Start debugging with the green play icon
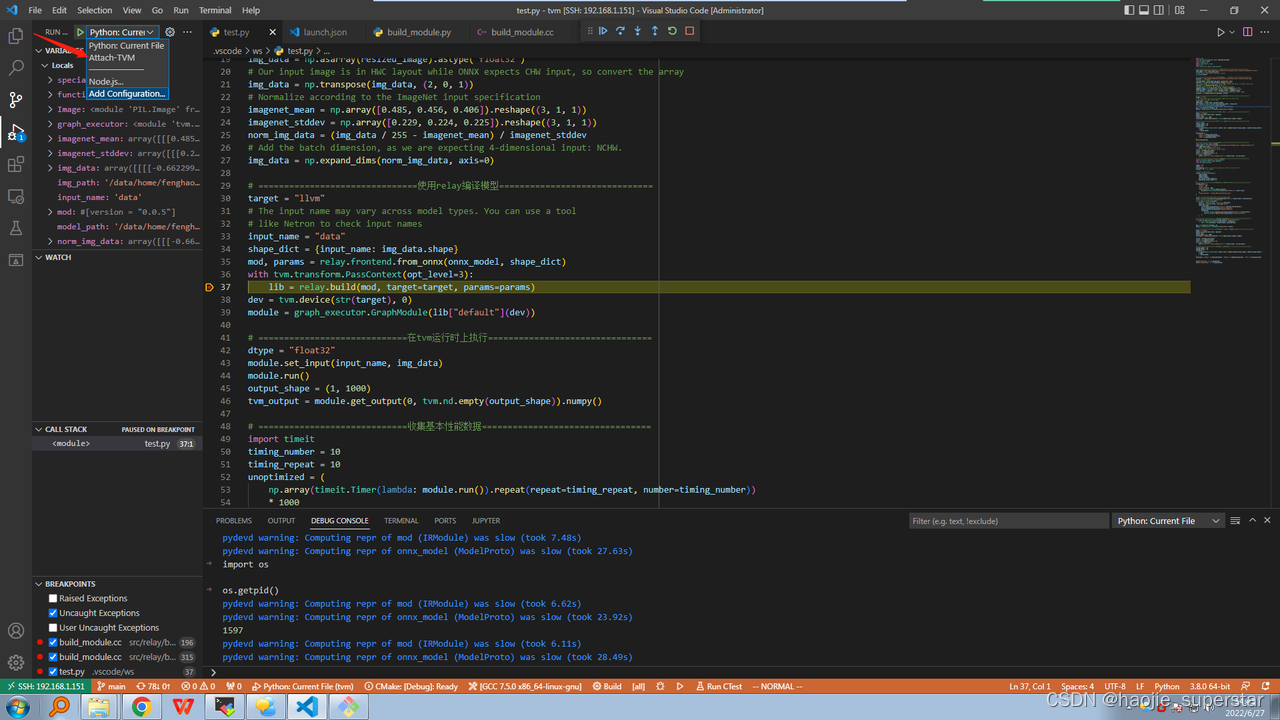The width and height of the screenshot is (1280, 720). click(x=80, y=32)
